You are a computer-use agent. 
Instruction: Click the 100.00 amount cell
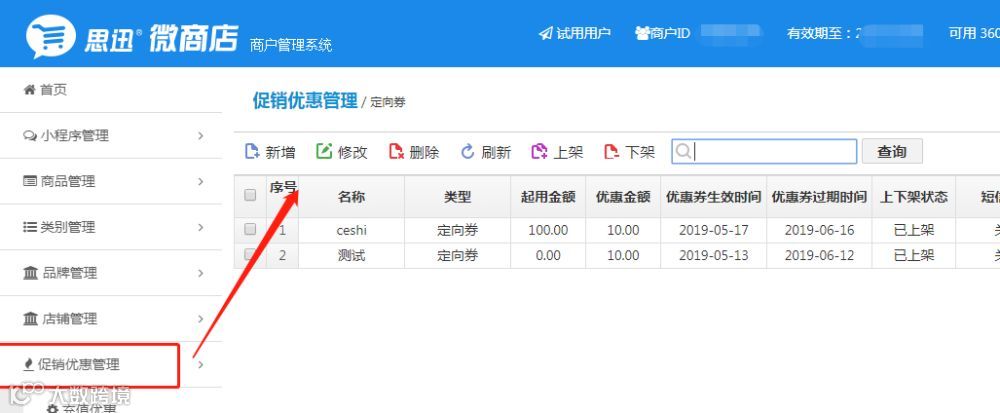point(548,230)
